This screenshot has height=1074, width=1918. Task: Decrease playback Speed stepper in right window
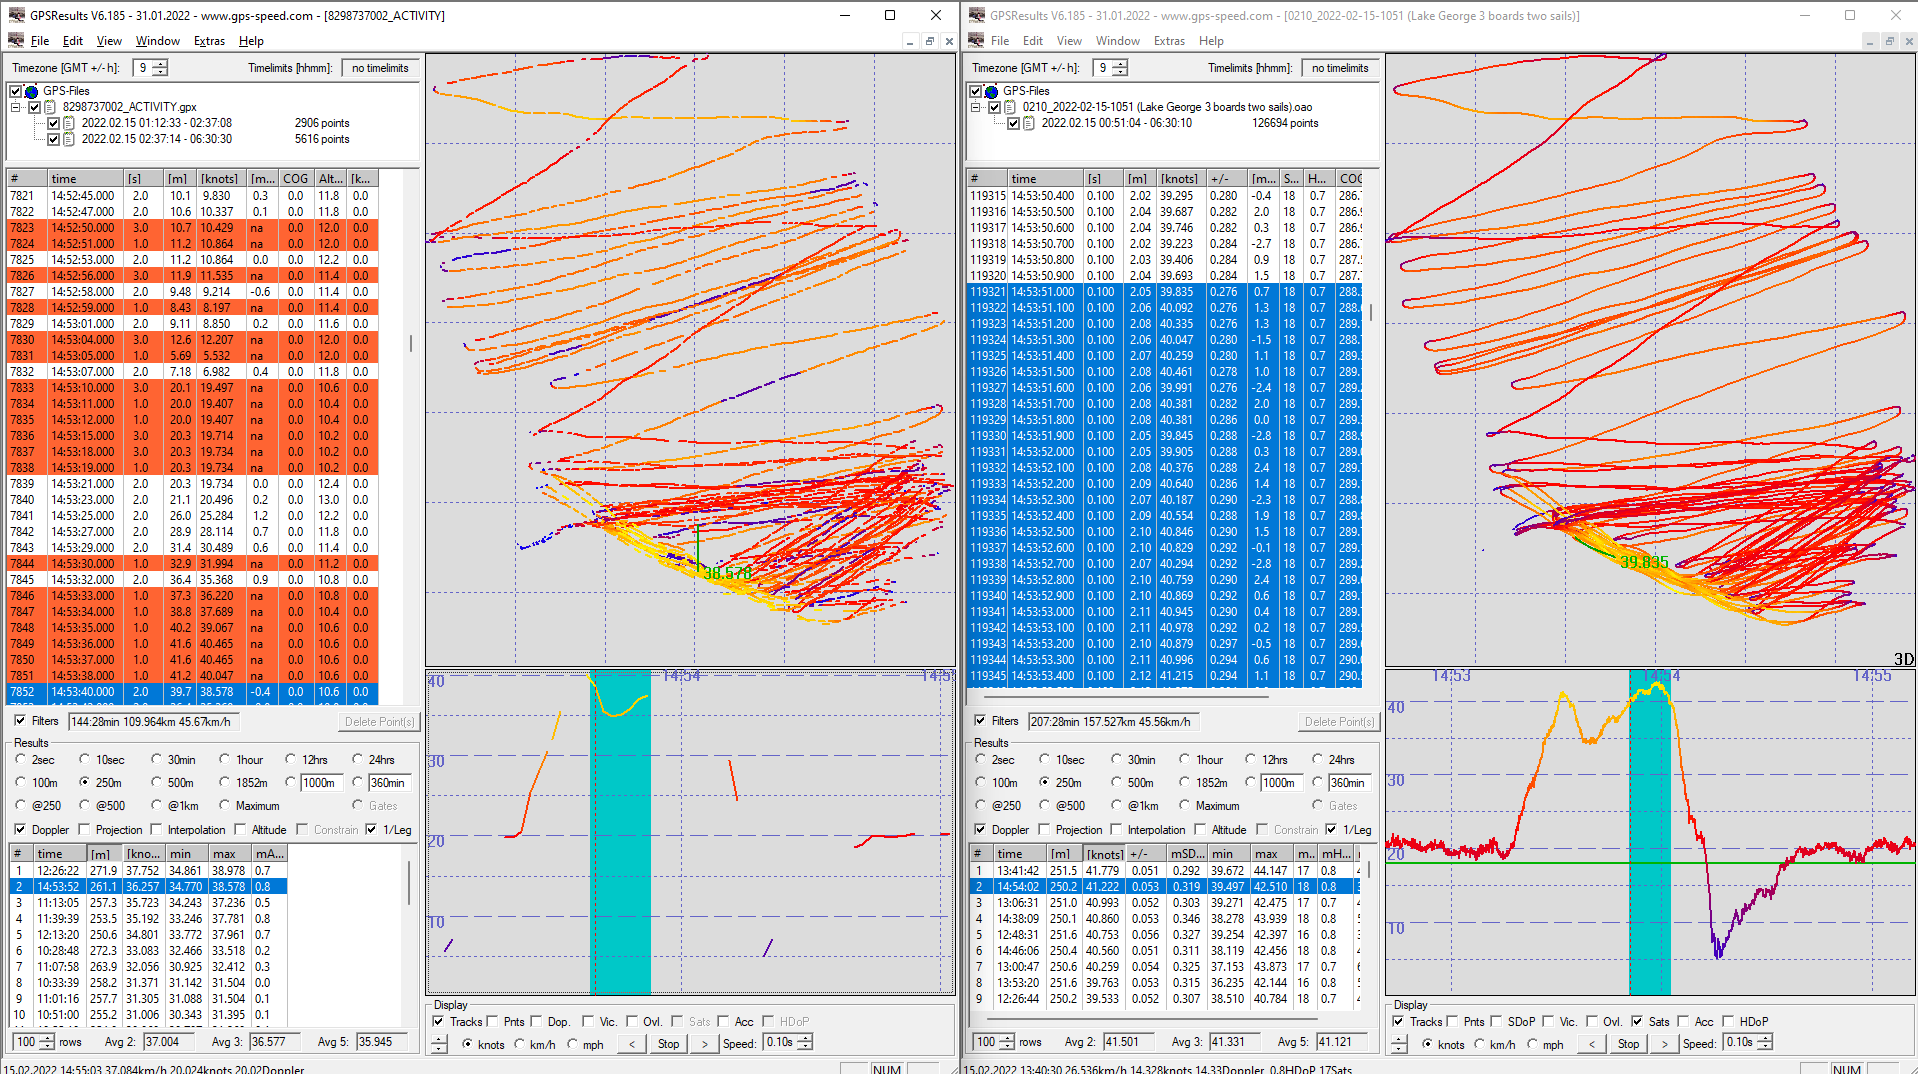click(1765, 1046)
